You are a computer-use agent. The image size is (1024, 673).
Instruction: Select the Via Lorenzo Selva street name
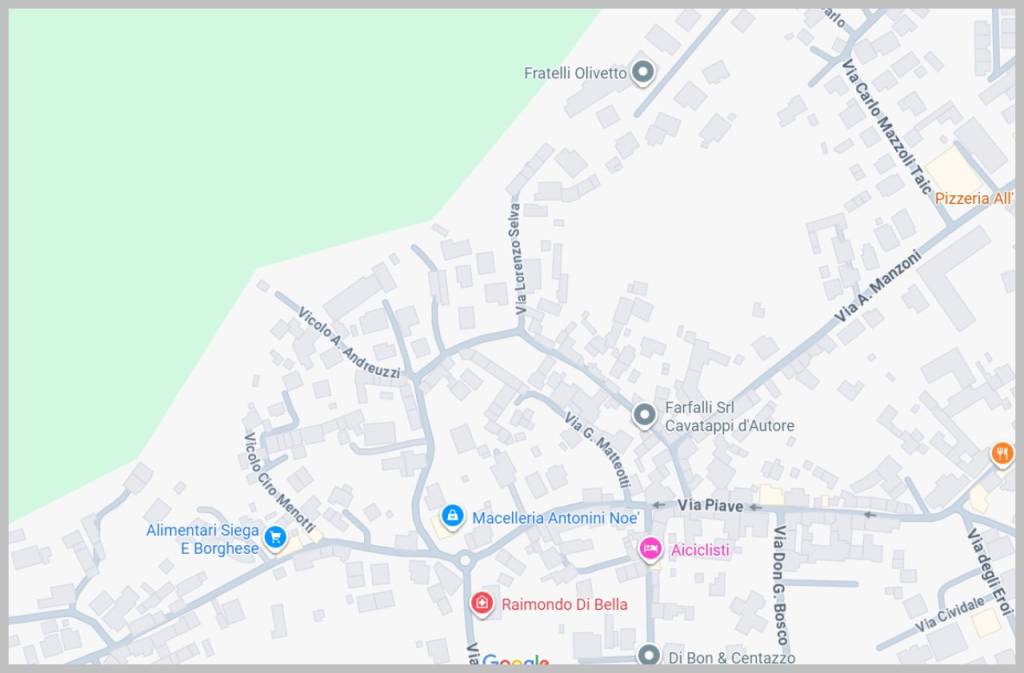tap(517, 259)
